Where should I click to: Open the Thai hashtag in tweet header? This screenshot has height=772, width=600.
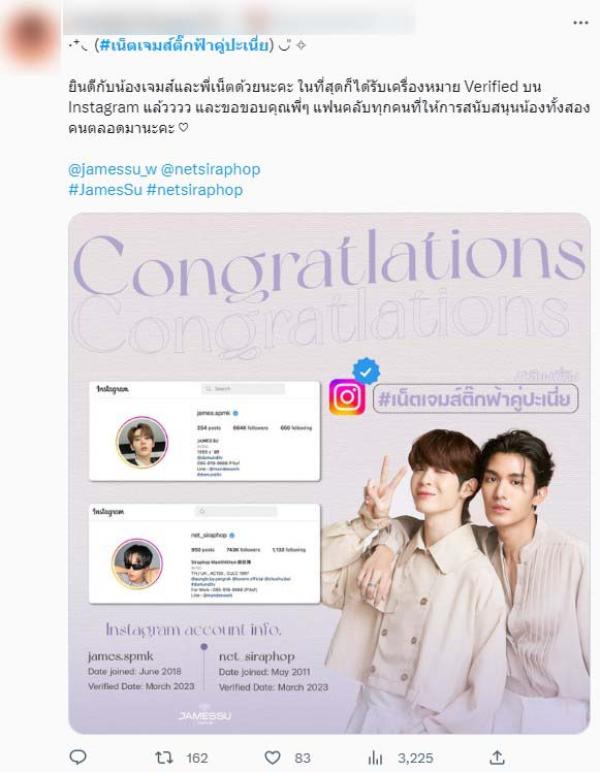(x=185, y=46)
